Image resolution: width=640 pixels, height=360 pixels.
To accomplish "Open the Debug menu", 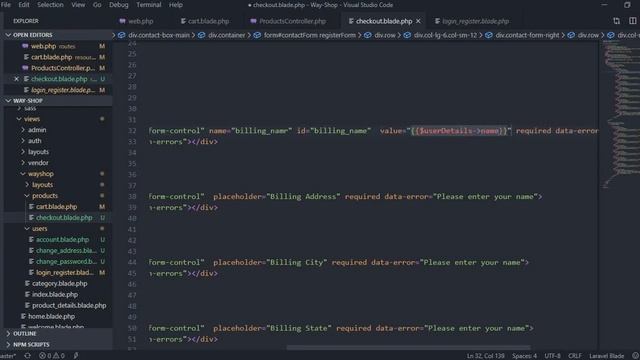I will tap(118, 5).
